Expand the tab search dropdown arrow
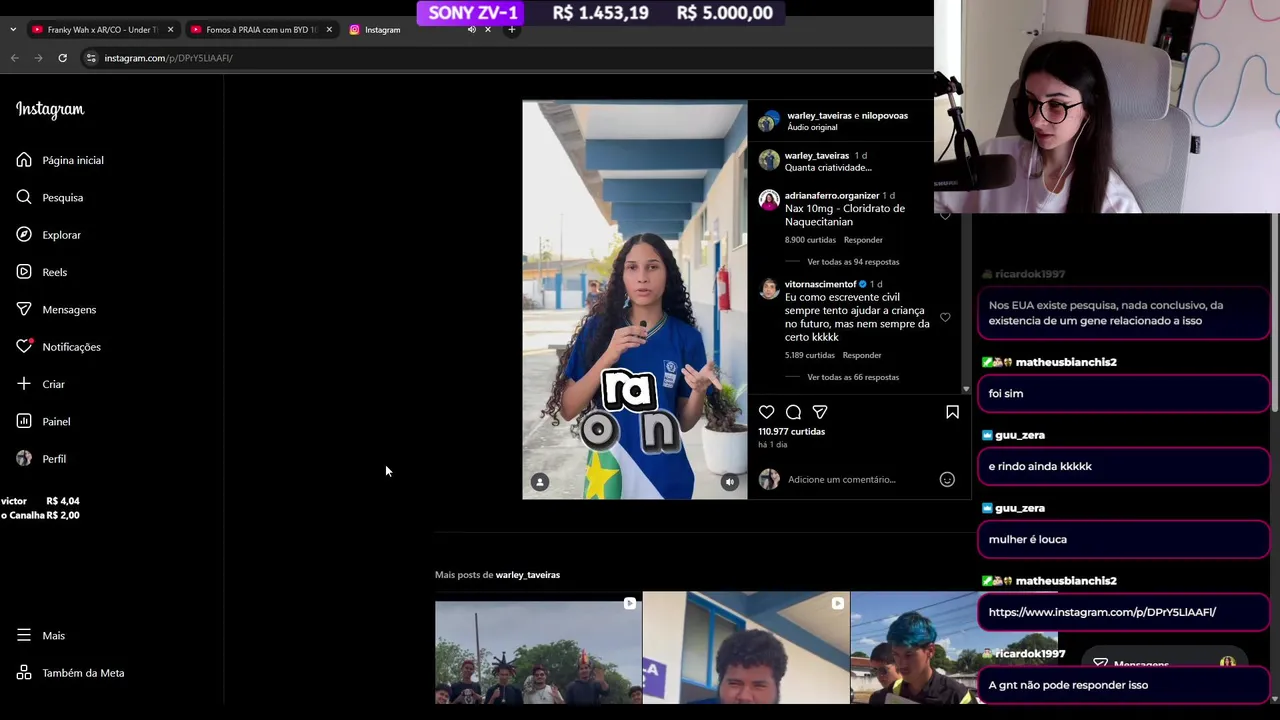This screenshot has height=720, width=1280. coord(13,30)
